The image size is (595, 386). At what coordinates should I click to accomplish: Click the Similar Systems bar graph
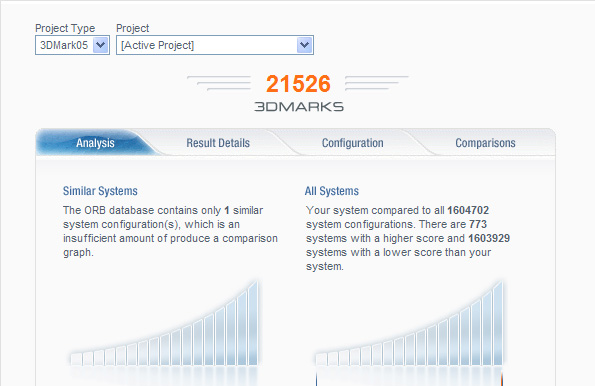(164, 323)
